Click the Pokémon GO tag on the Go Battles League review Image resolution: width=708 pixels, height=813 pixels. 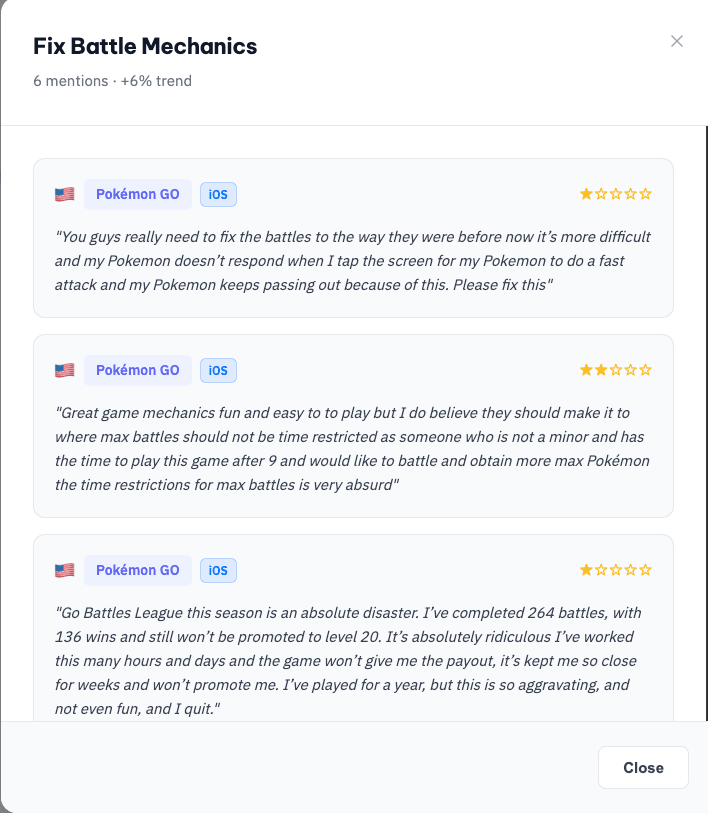[138, 570]
